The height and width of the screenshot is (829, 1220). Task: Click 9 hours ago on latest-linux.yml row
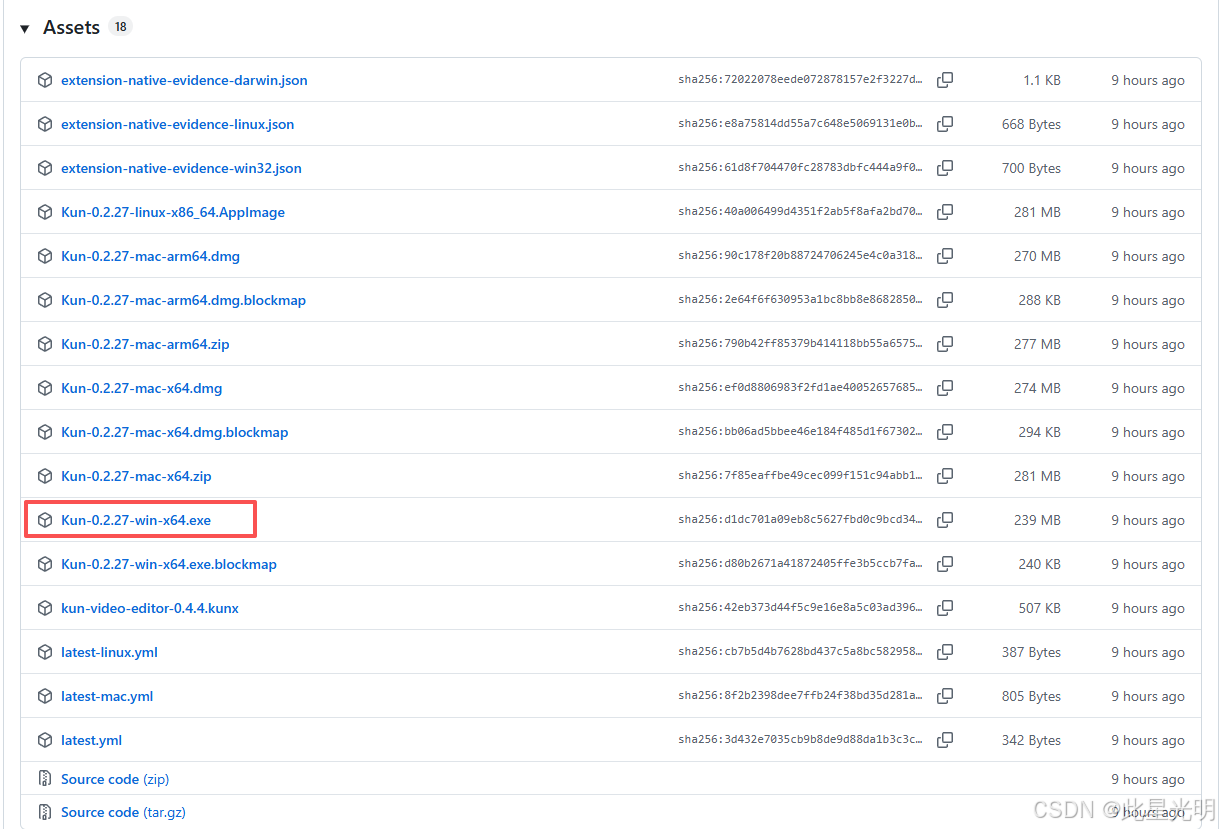click(1148, 652)
